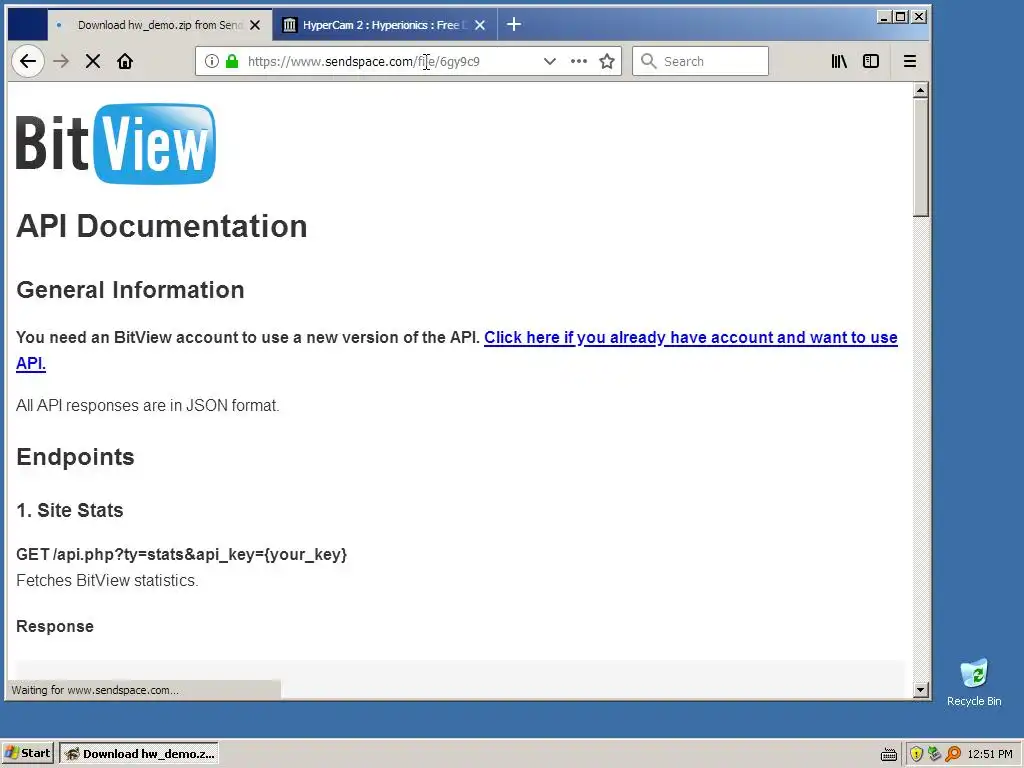
Task: Click the Endpoints heading
Action: 75,457
